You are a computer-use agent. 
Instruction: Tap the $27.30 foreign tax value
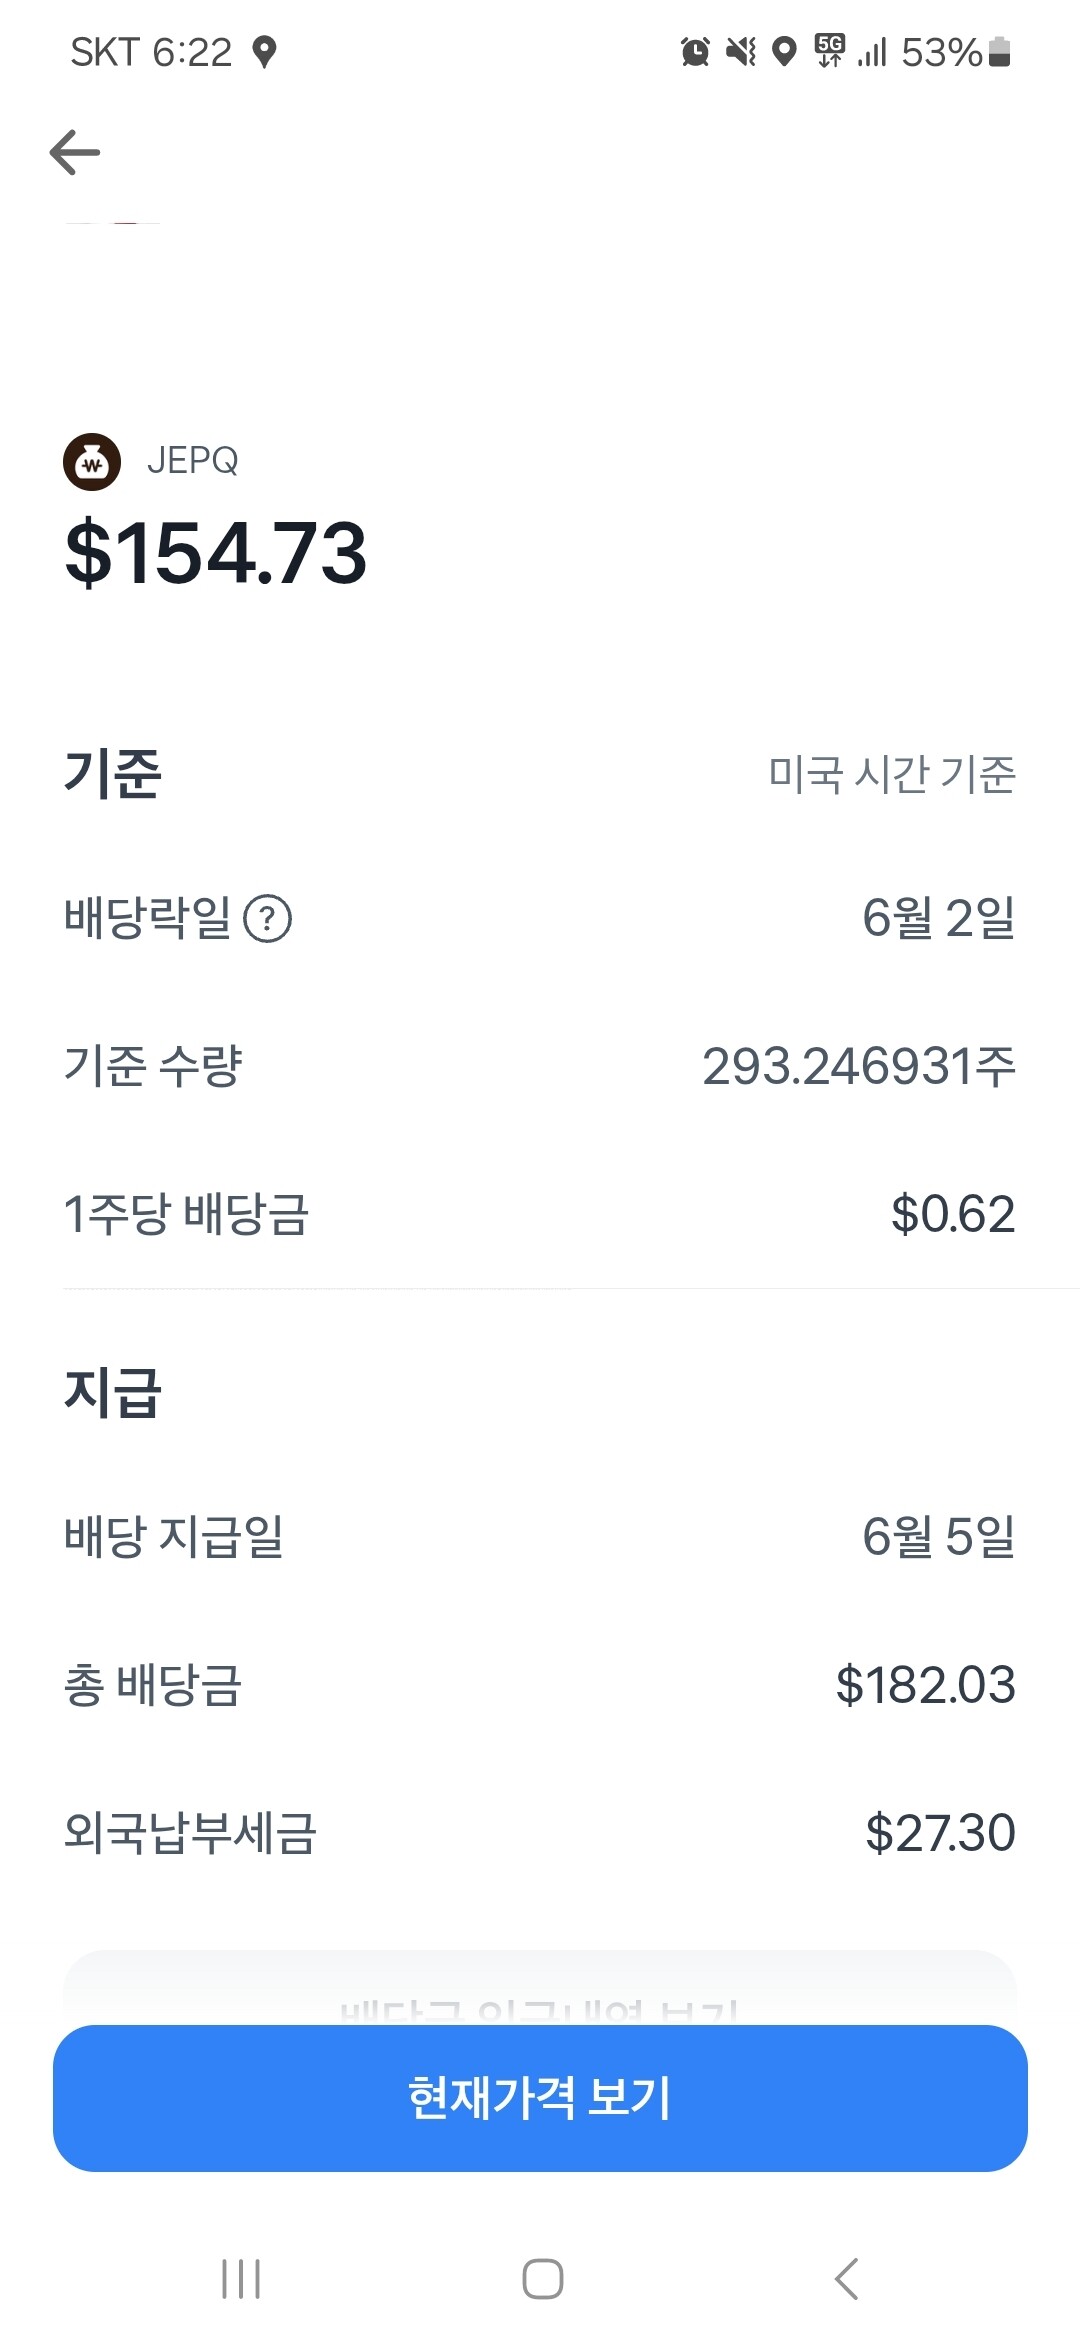939,1833
